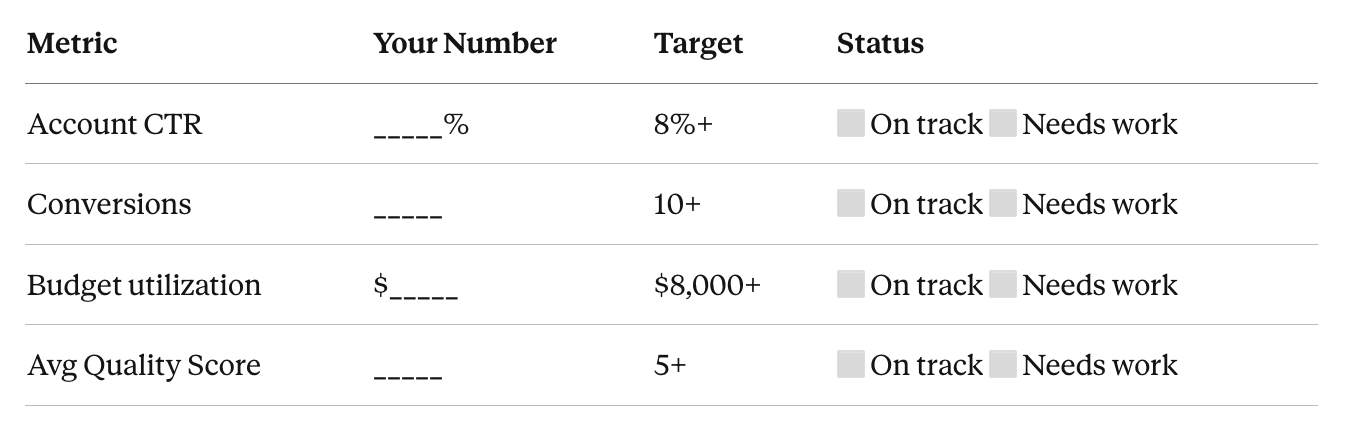Select the Account CTR row label
This screenshot has height=438, width=1358.
(115, 124)
